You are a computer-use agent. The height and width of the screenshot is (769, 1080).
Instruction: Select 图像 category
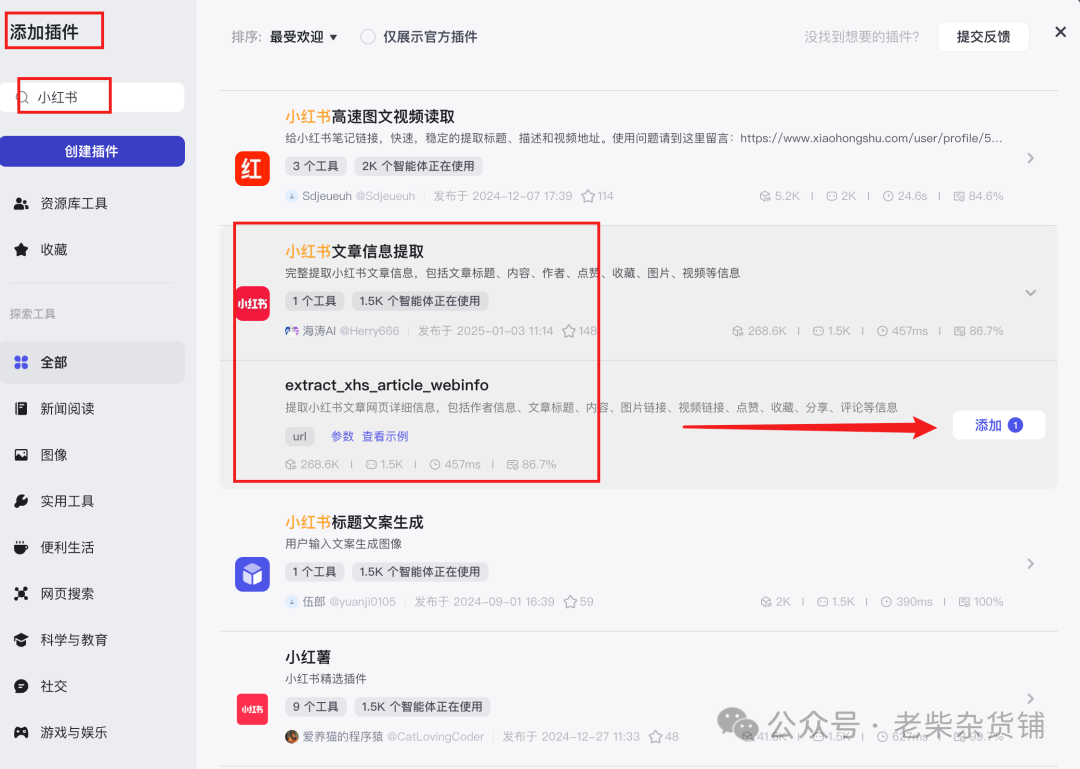[x=92, y=455]
